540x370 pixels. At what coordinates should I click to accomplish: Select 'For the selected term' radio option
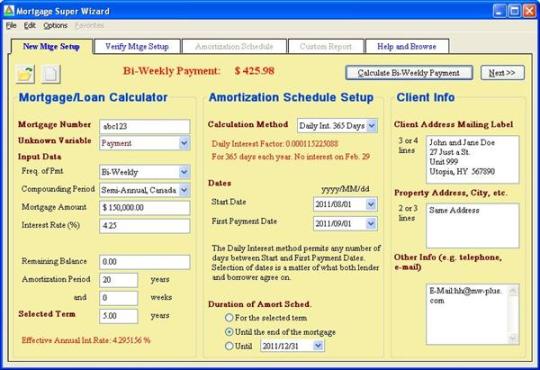pyautogui.click(x=229, y=318)
